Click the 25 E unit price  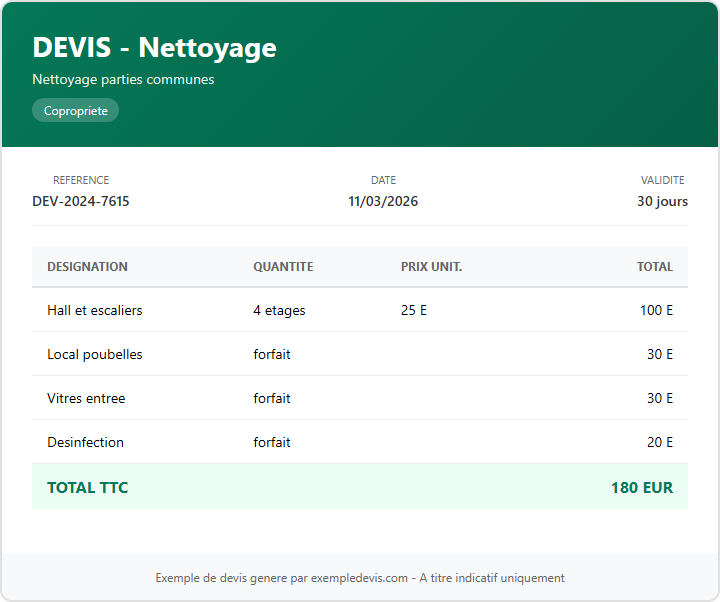[x=414, y=310]
